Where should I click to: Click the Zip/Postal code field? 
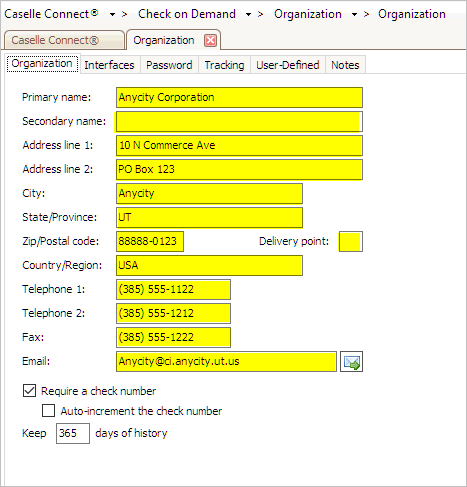click(150, 241)
